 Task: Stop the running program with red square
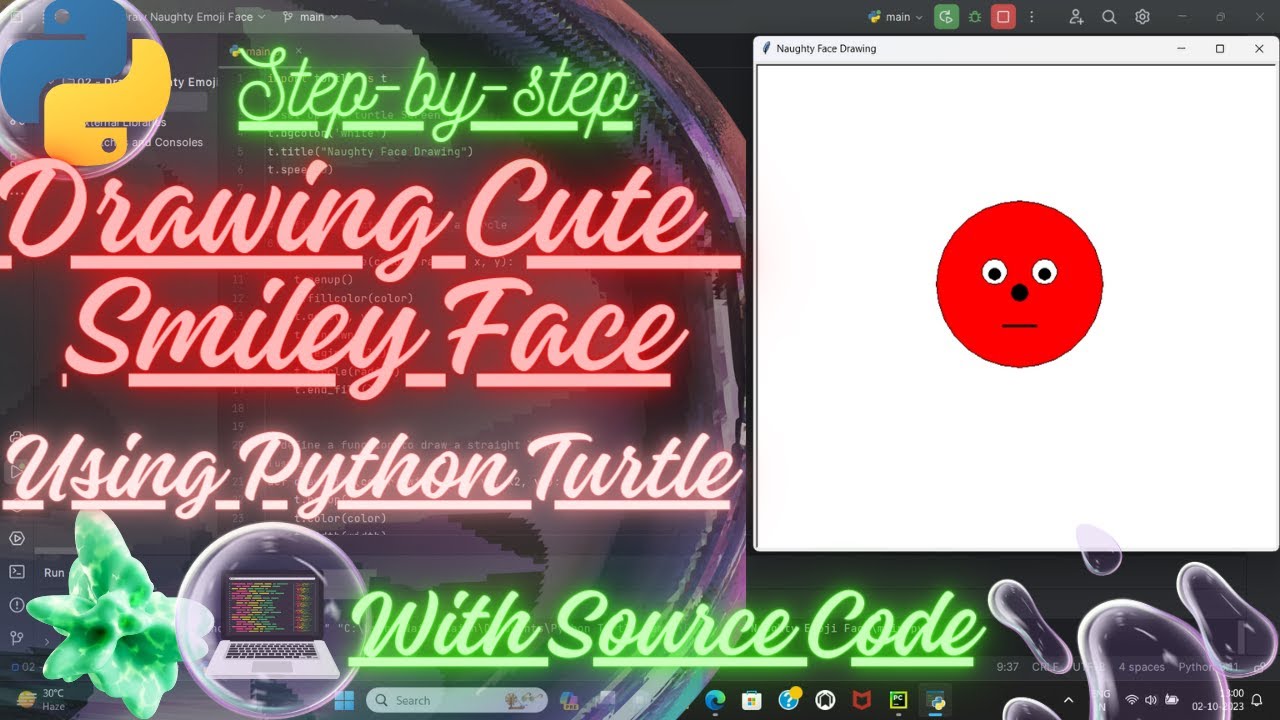1003,17
